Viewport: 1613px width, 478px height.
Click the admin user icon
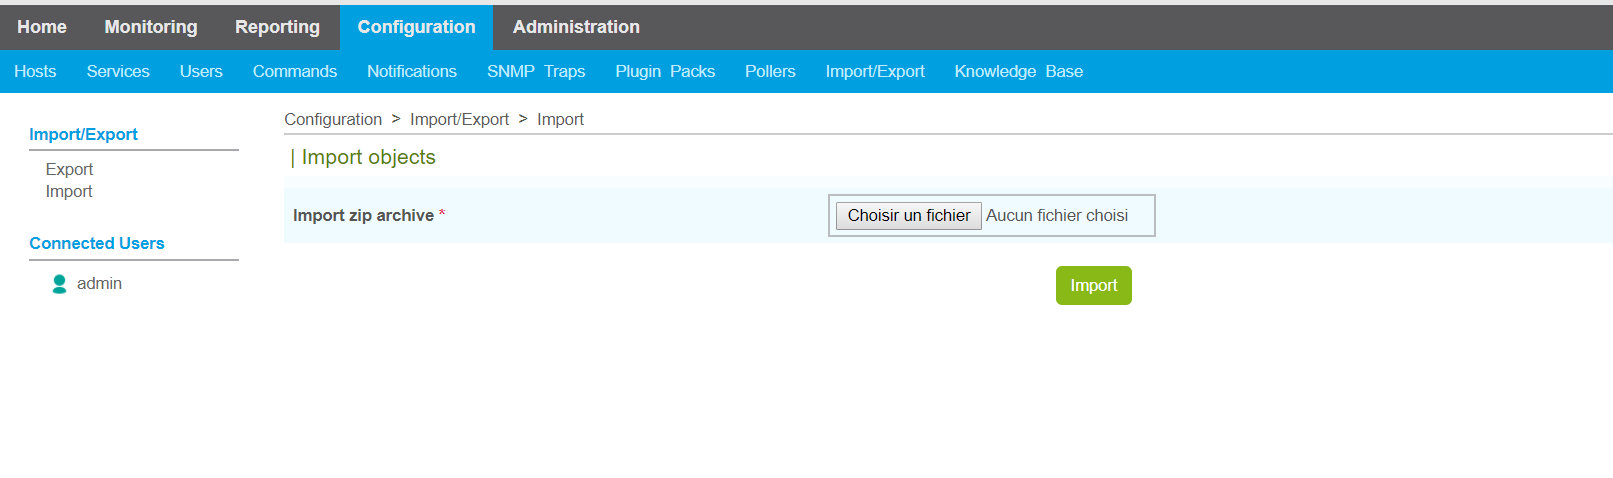[59, 284]
